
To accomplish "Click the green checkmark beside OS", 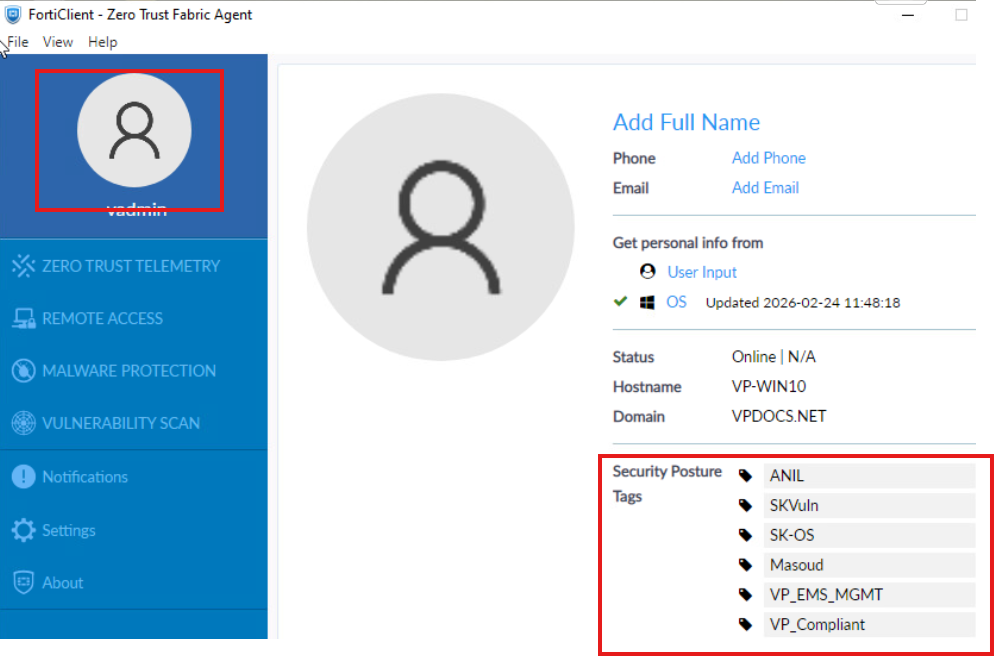I will (x=621, y=302).
